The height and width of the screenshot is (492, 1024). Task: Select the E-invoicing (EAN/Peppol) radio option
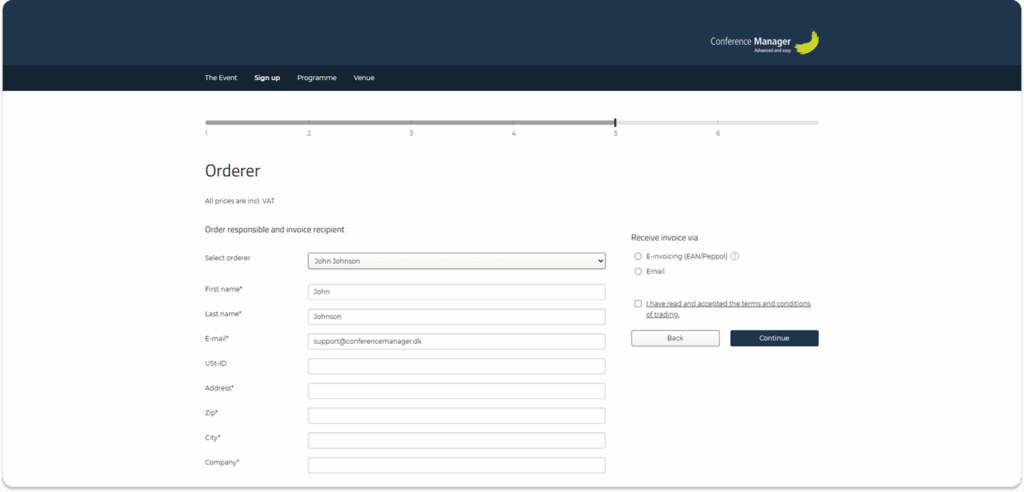coord(638,256)
